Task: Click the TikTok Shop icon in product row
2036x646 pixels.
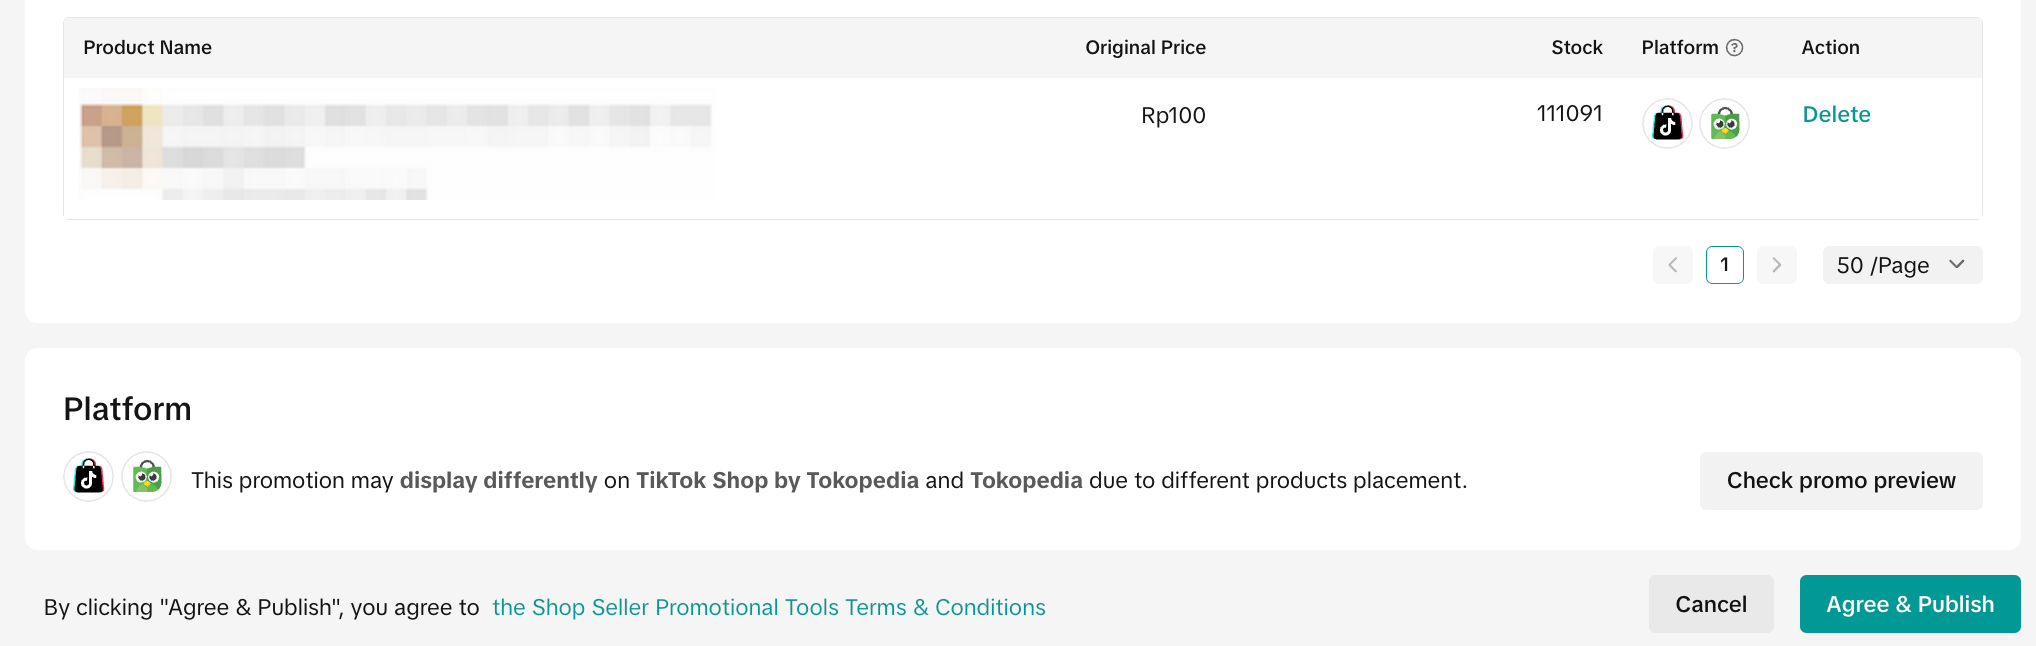Action: pos(1667,124)
